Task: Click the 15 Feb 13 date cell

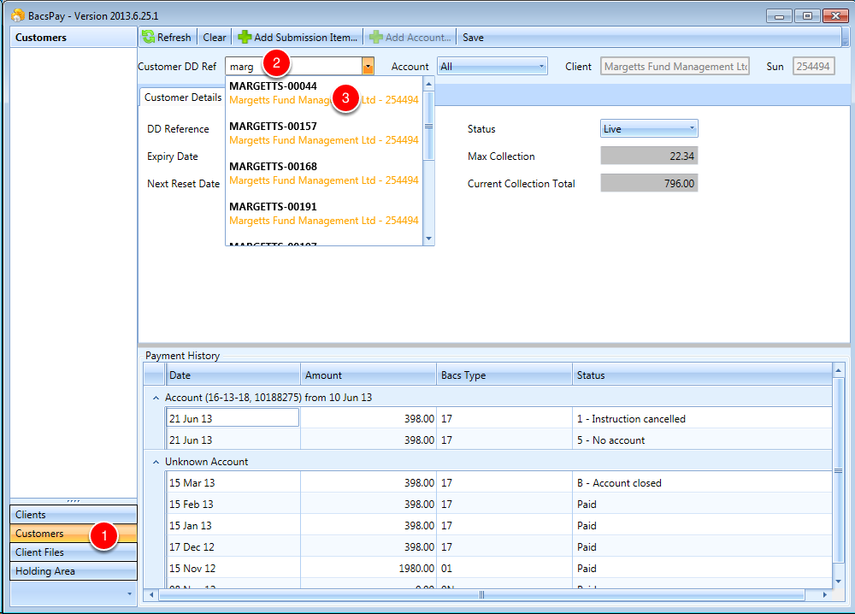Action: point(233,504)
